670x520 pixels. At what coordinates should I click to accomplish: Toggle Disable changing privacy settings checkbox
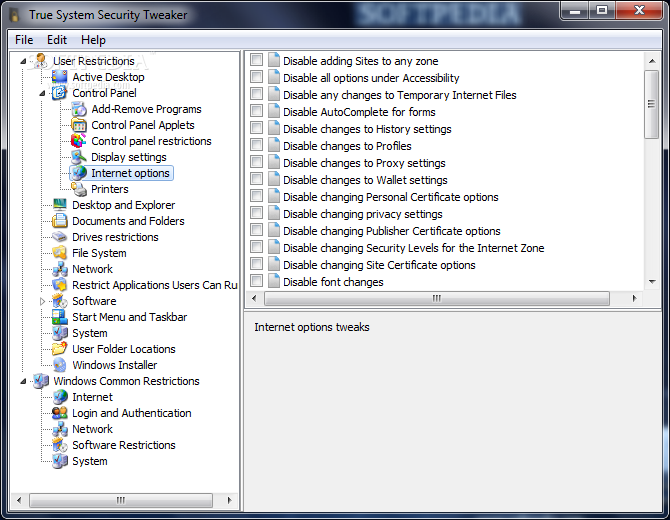pyautogui.click(x=256, y=213)
